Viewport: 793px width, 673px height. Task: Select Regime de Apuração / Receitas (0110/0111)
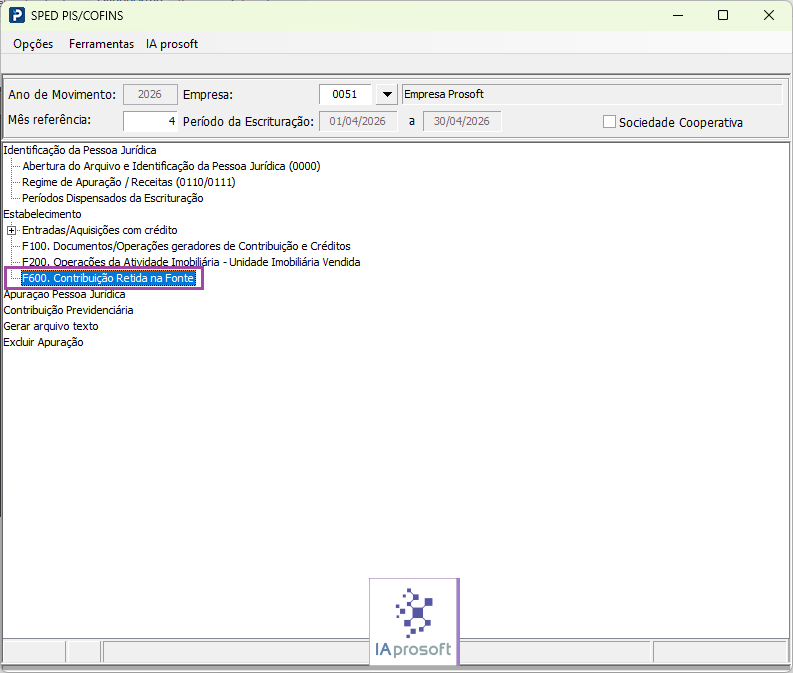click(129, 182)
